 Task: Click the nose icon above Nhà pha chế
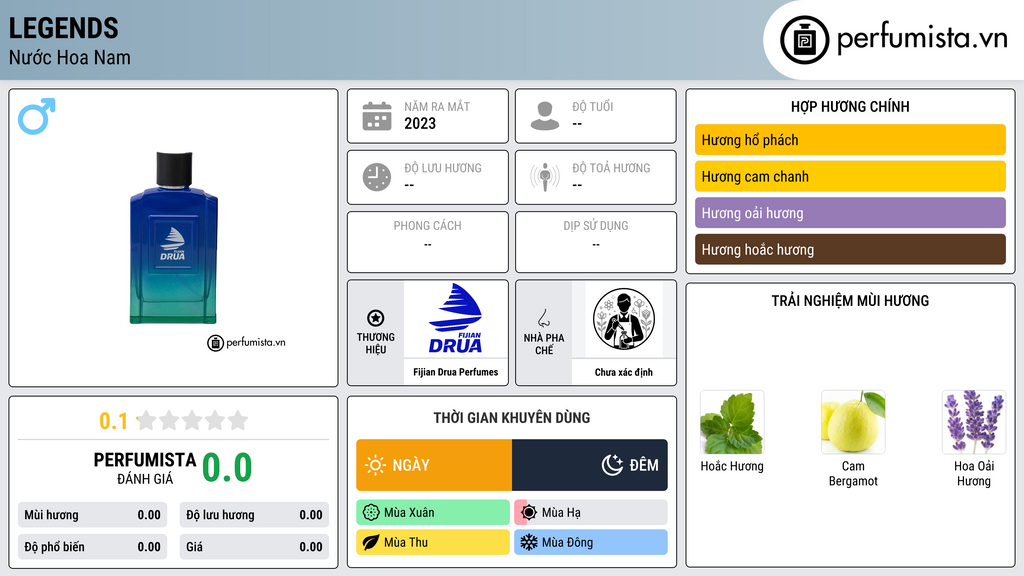coord(543,318)
